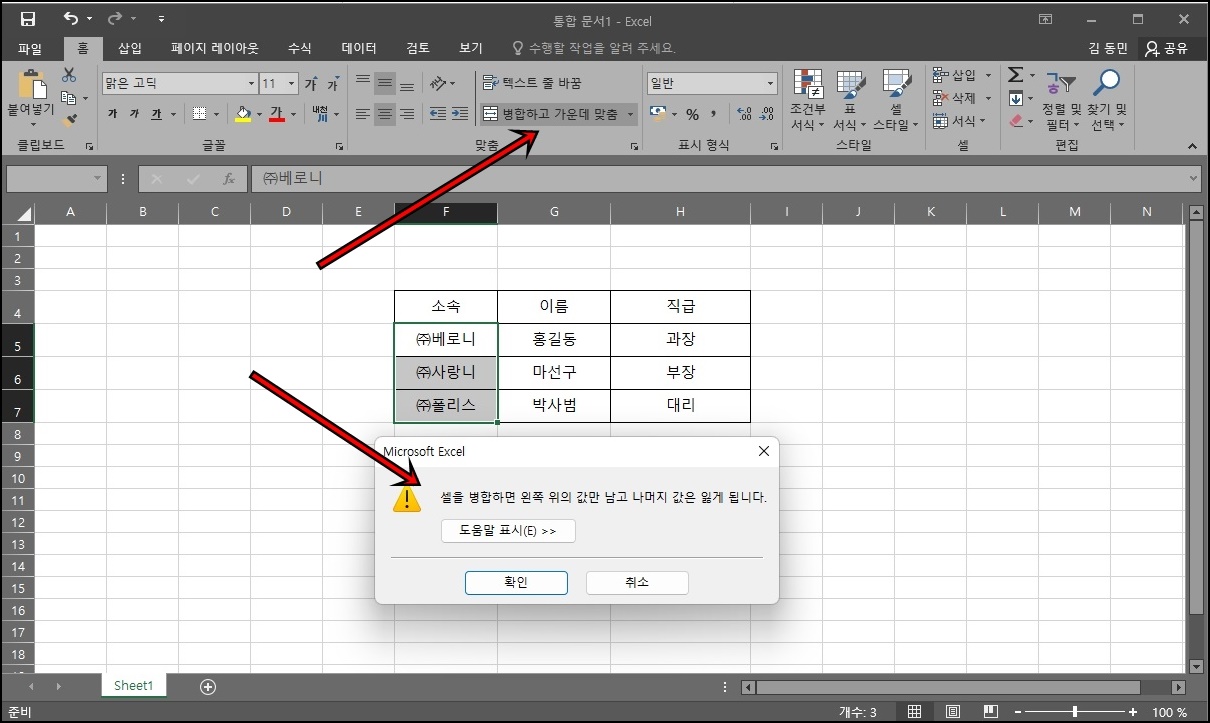Open the File (파일) tab
The height and width of the screenshot is (723, 1210).
pyautogui.click(x=30, y=48)
